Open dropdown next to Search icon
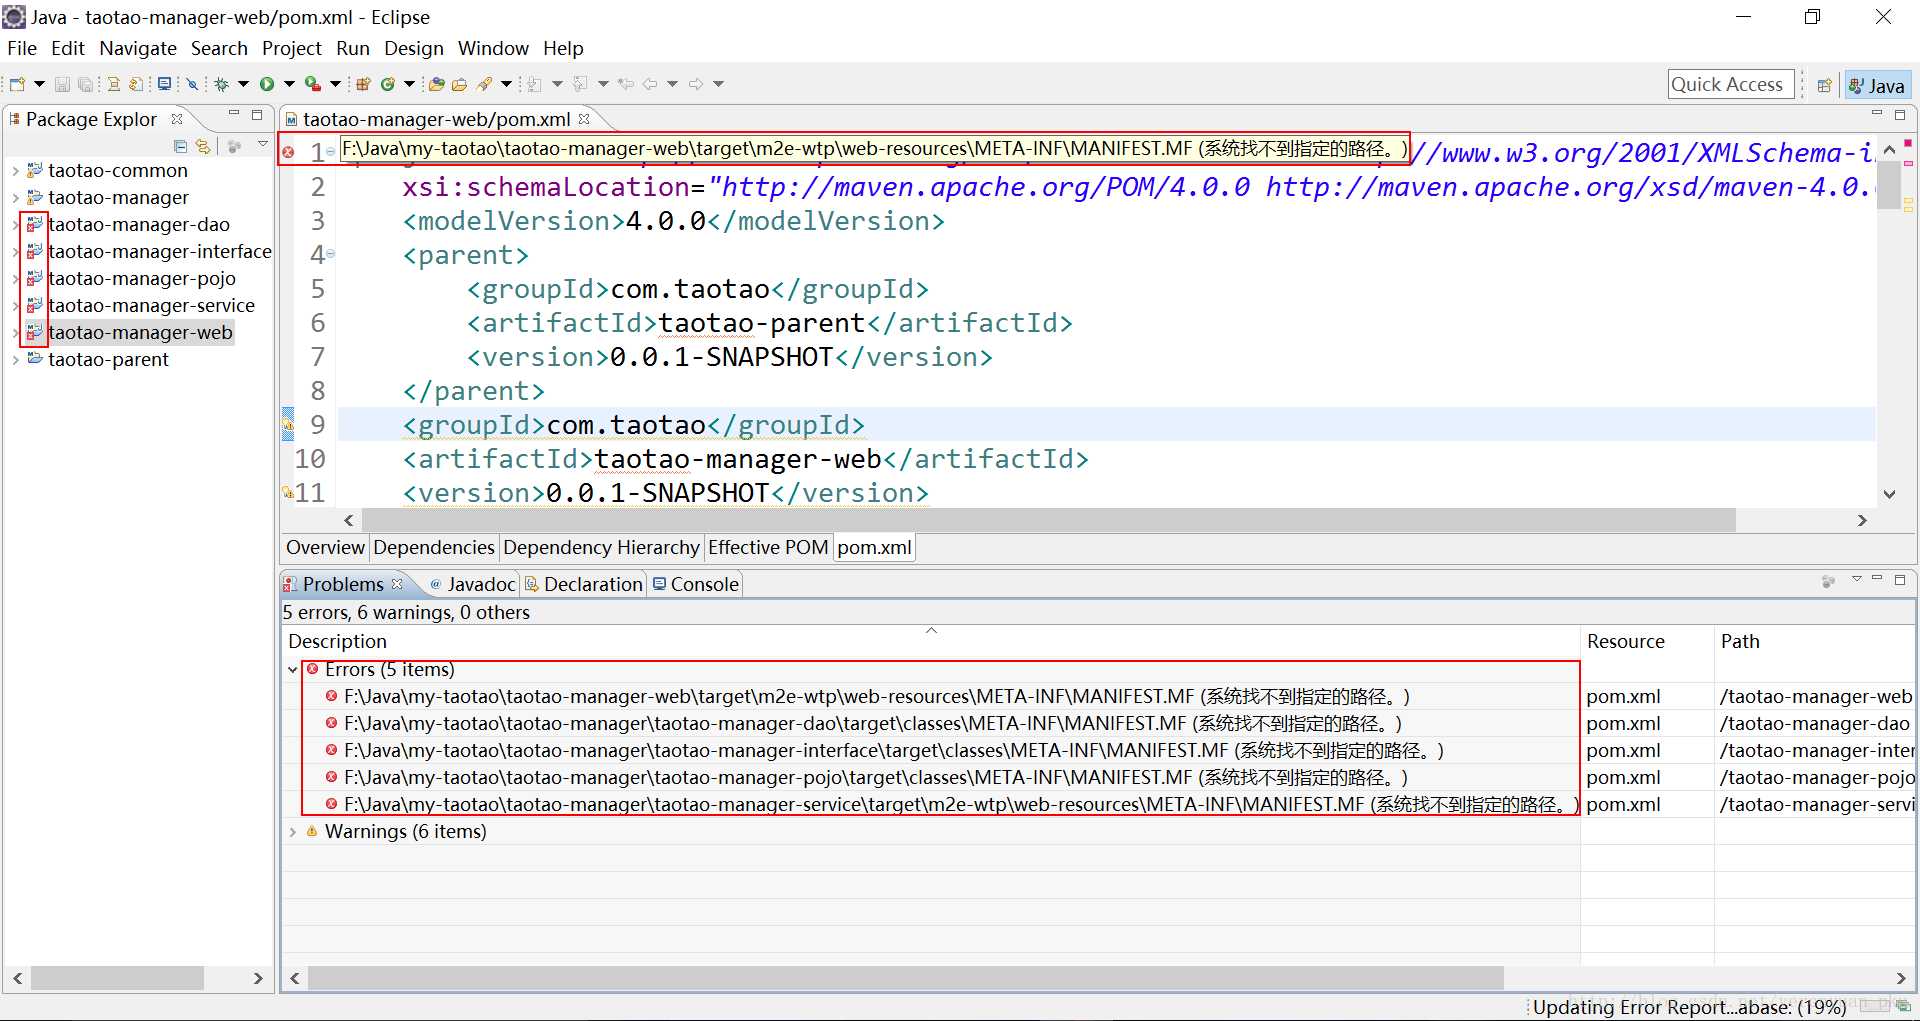1920x1021 pixels. 507,84
